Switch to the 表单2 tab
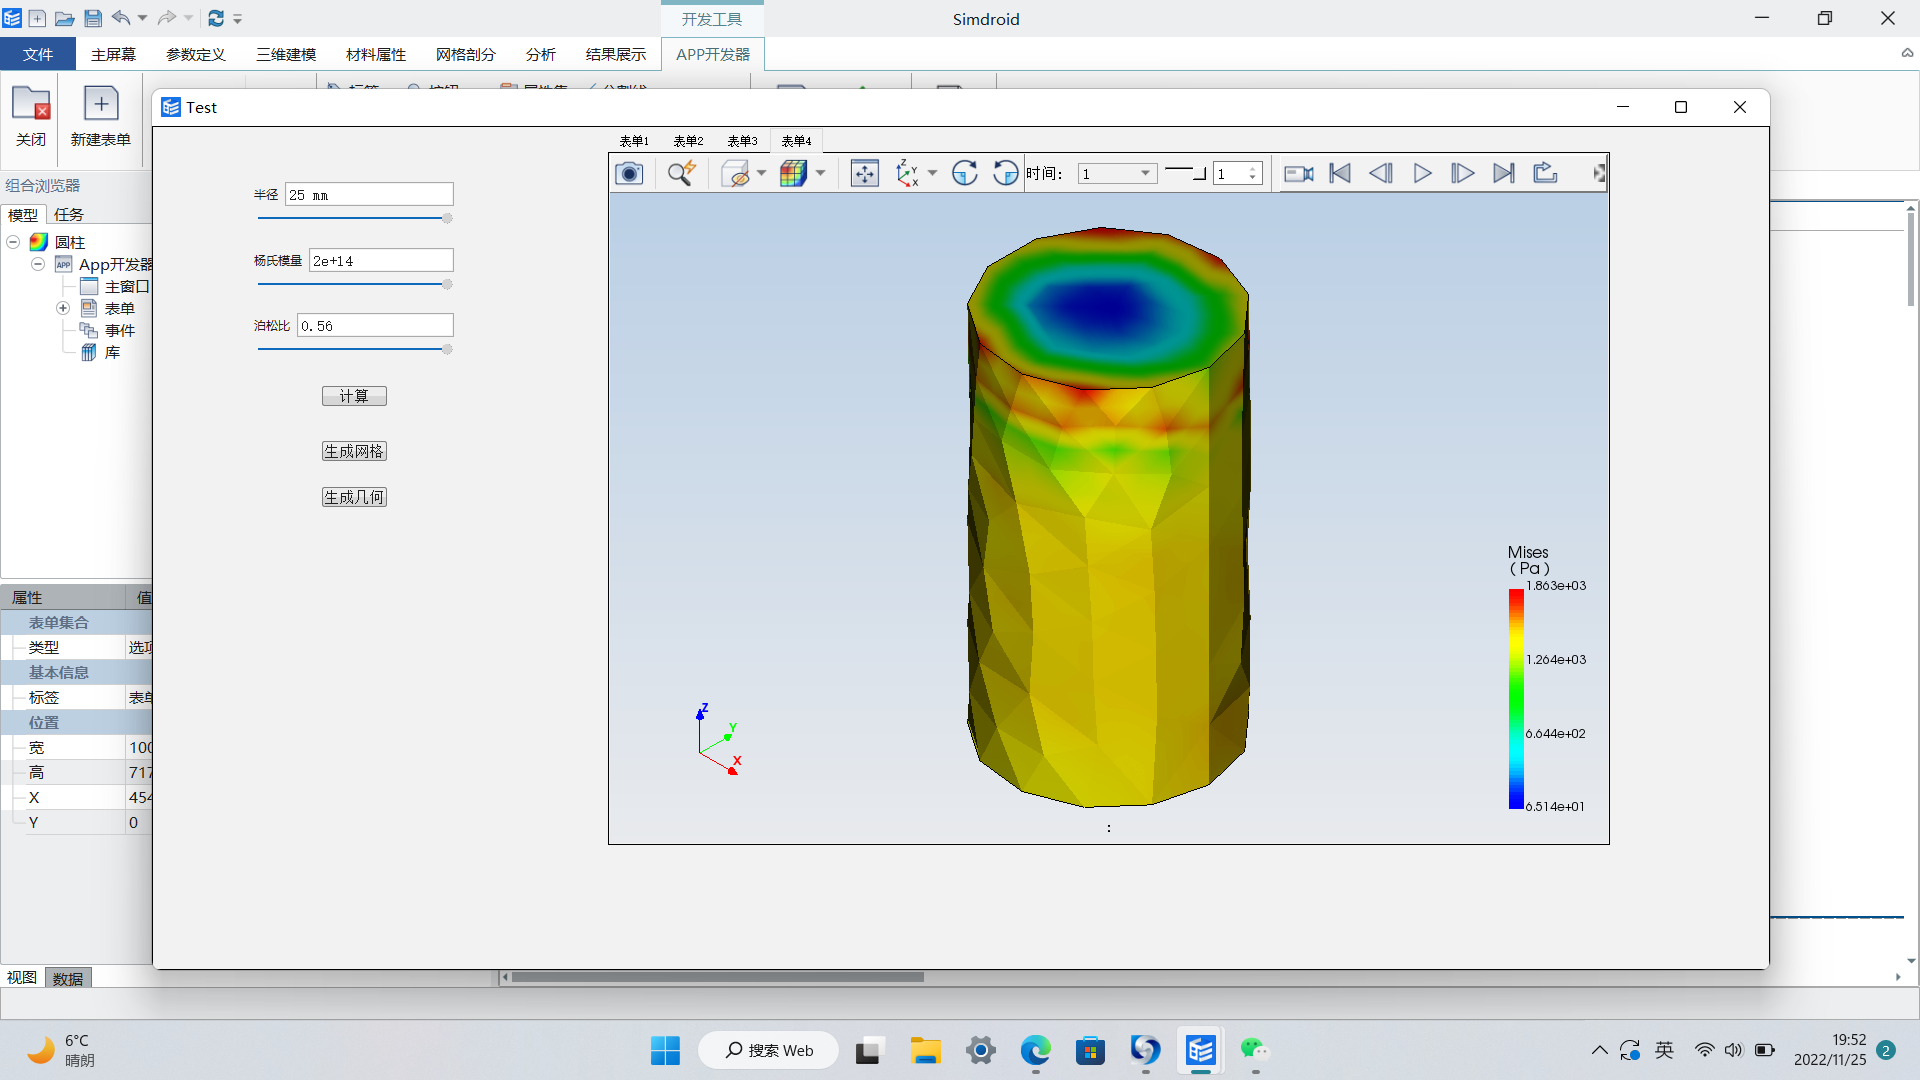The width and height of the screenshot is (1920, 1080). pyautogui.click(x=688, y=141)
